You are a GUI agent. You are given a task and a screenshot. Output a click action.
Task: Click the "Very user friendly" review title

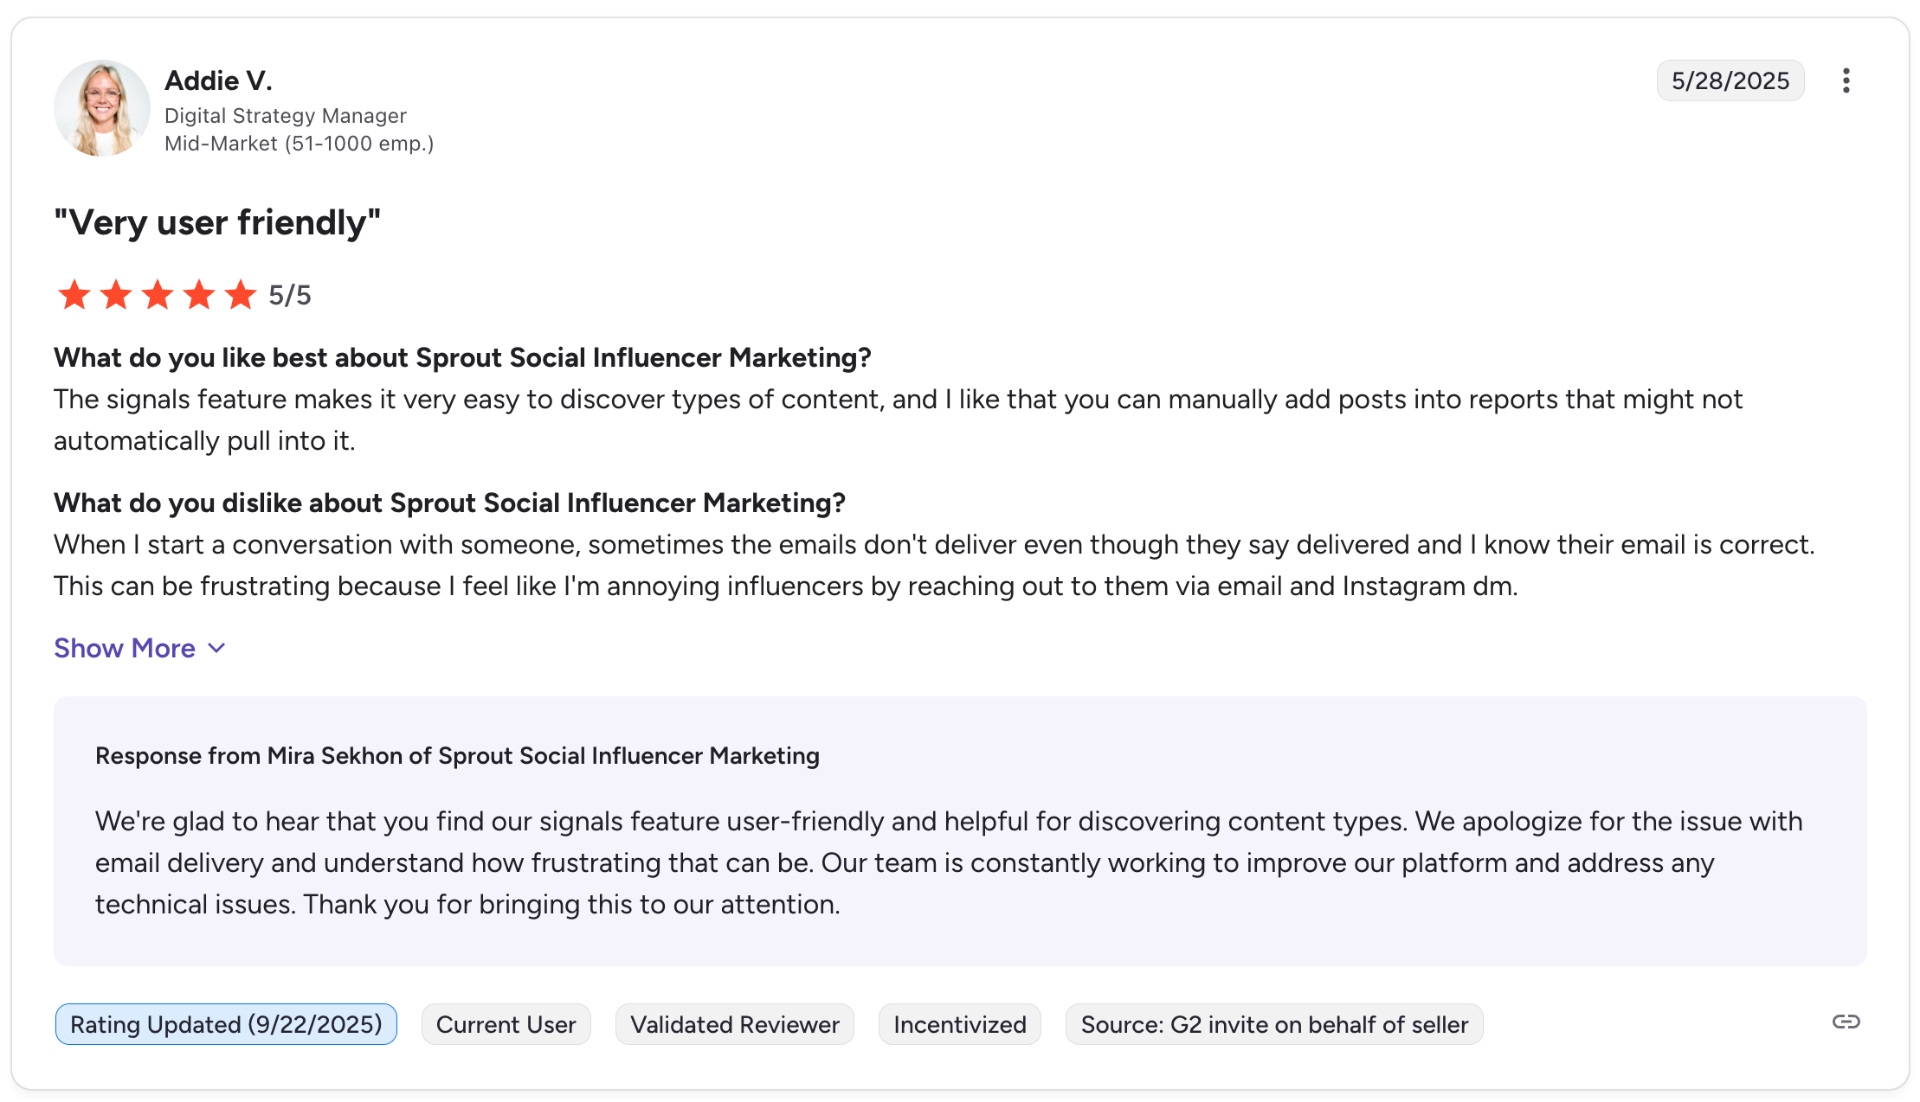click(217, 222)
